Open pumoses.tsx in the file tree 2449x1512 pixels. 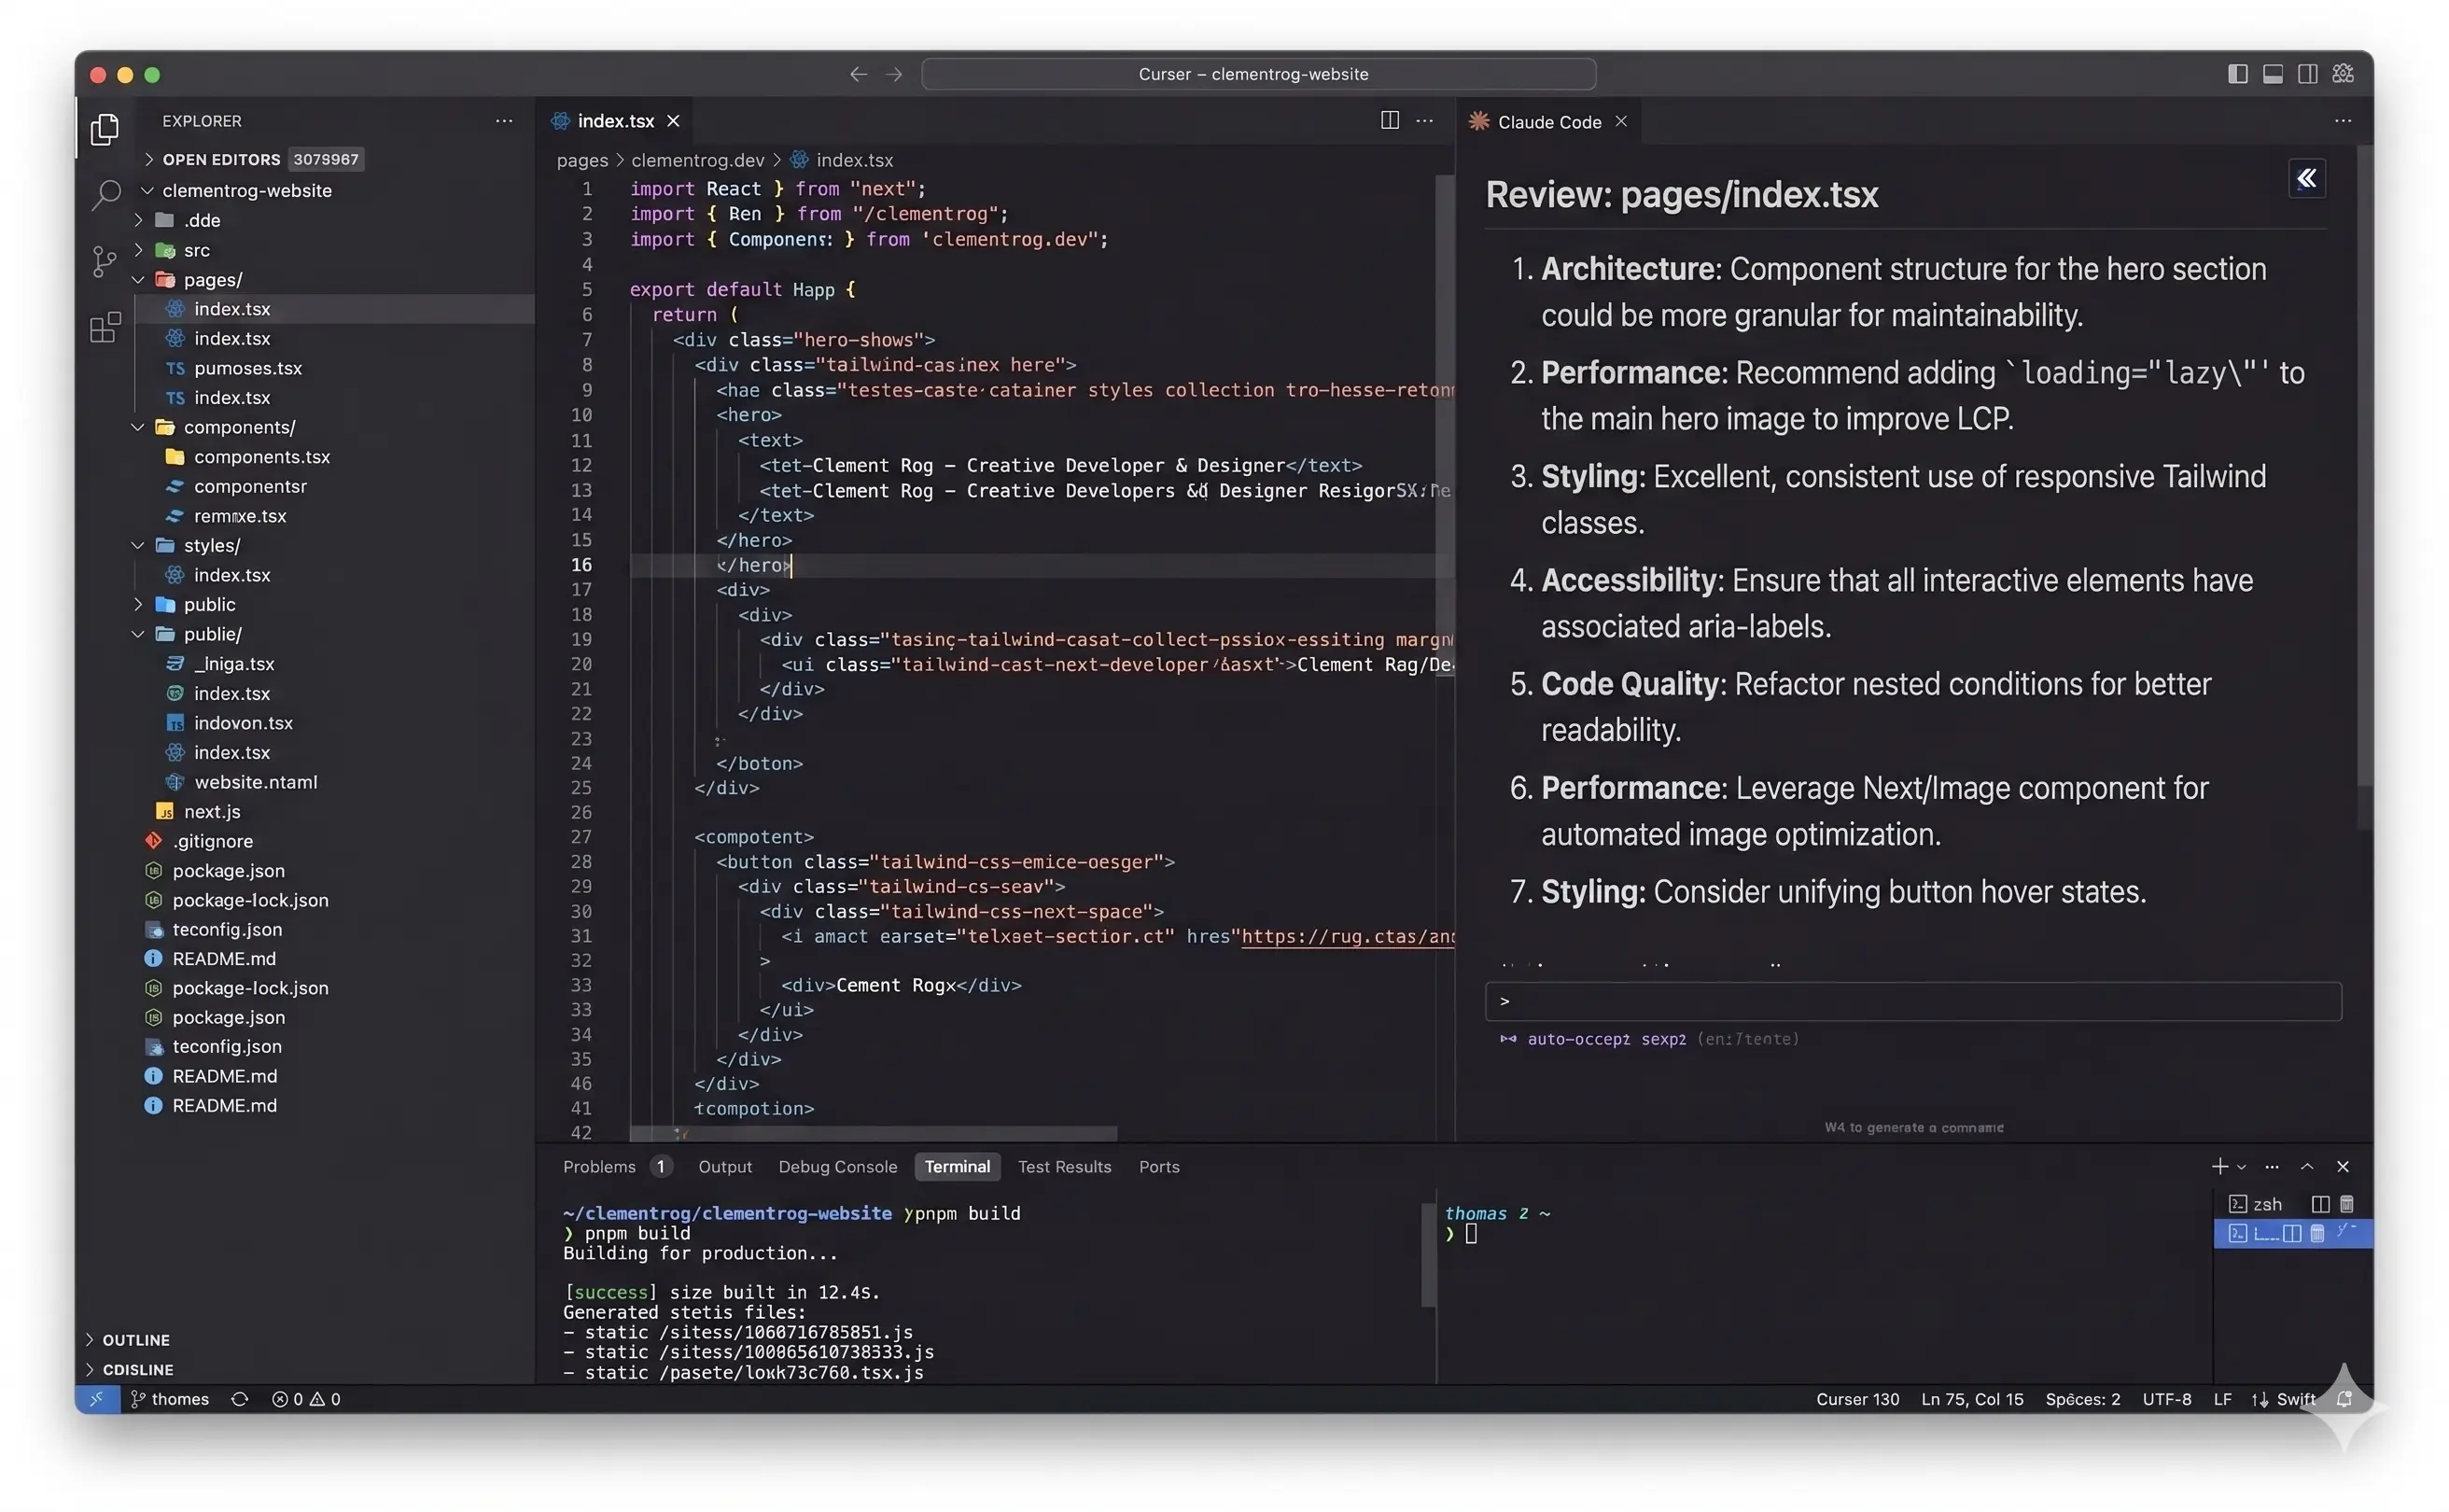point(248,368)
